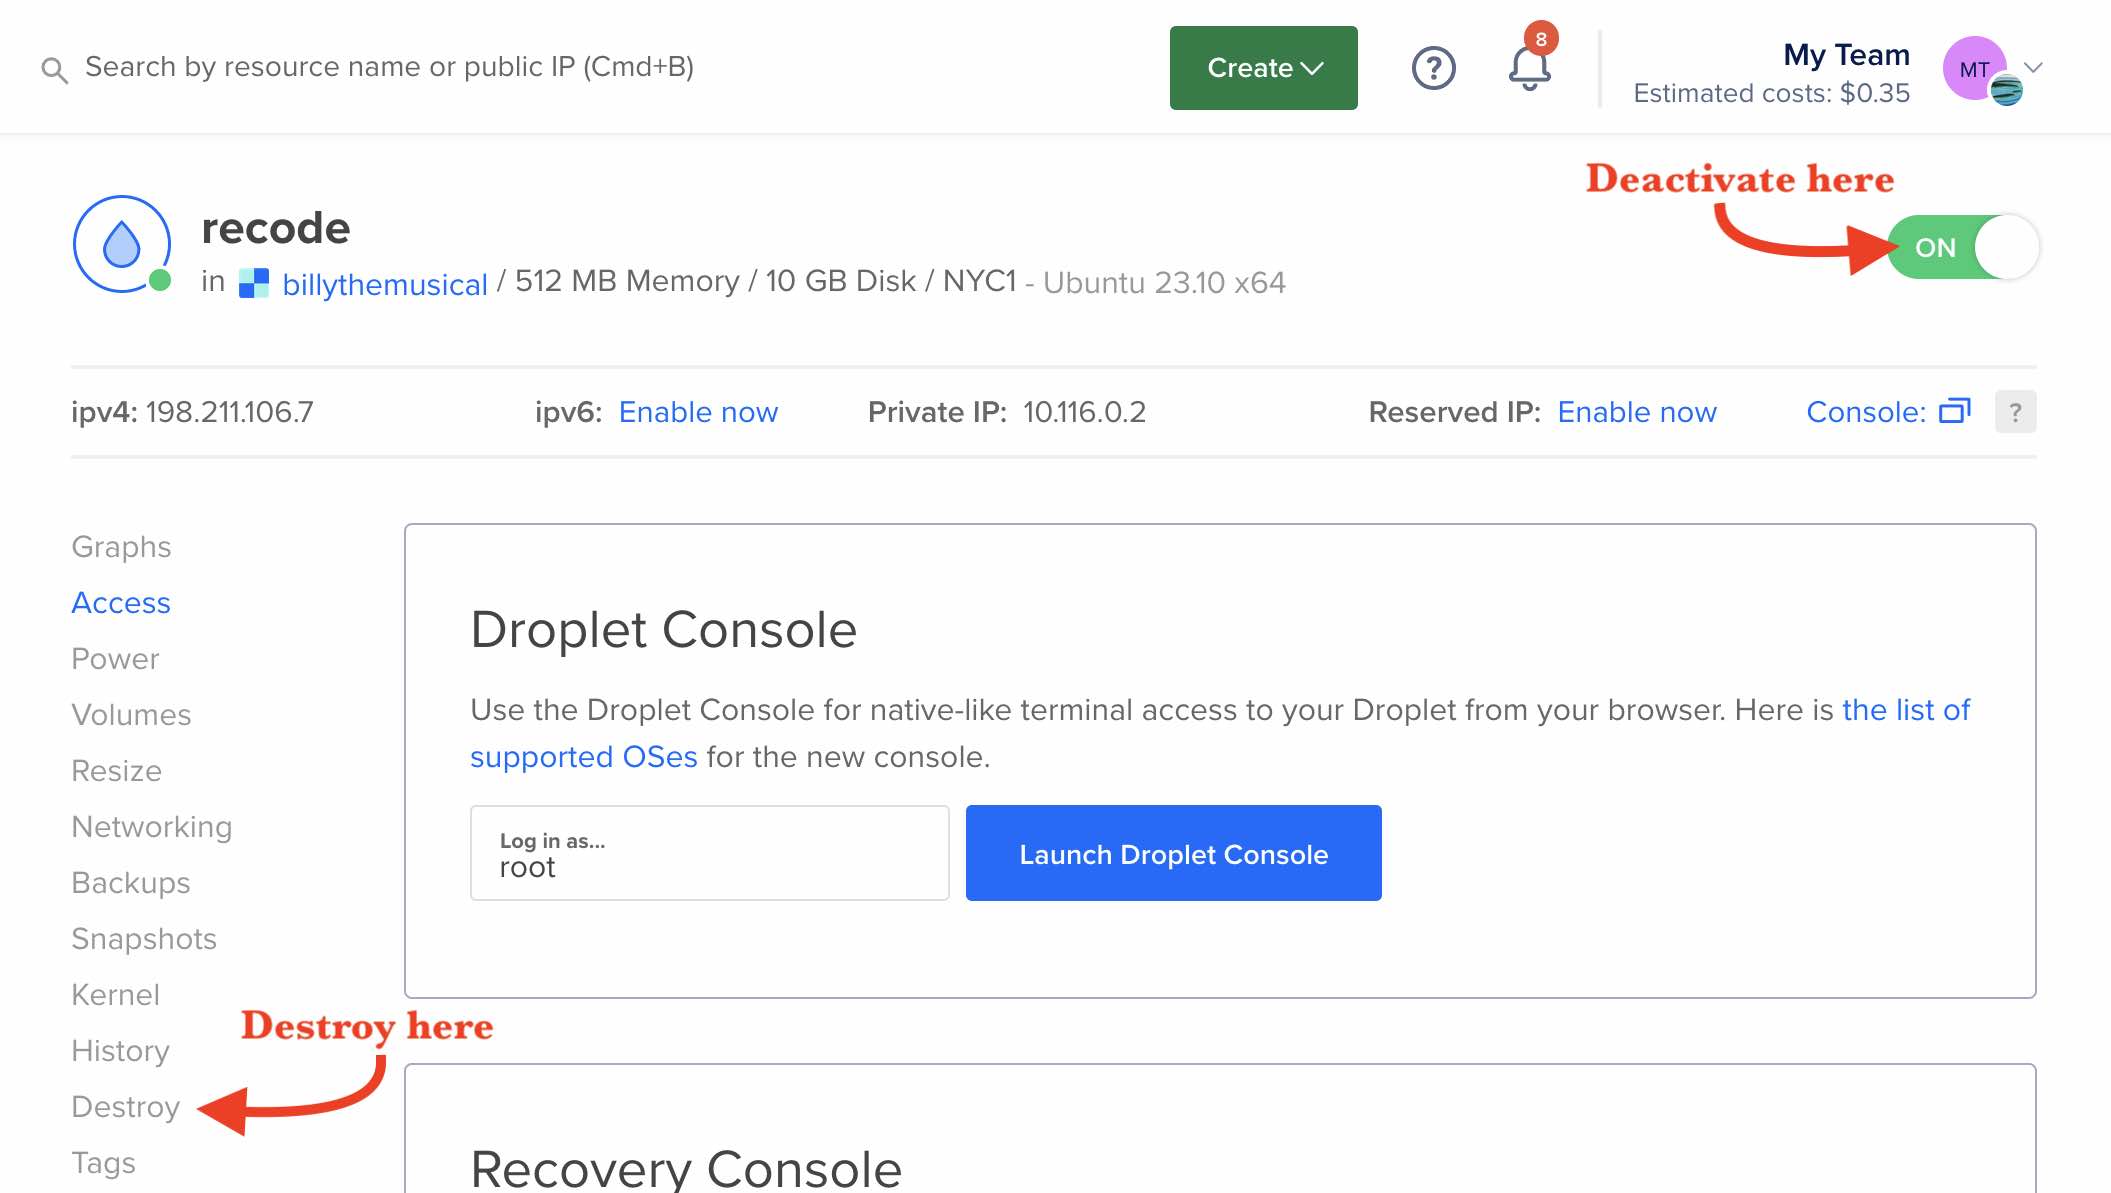Launch the Droplet Console
The height and width of the screenshot is (1193, 2111).
(1173, 853)
